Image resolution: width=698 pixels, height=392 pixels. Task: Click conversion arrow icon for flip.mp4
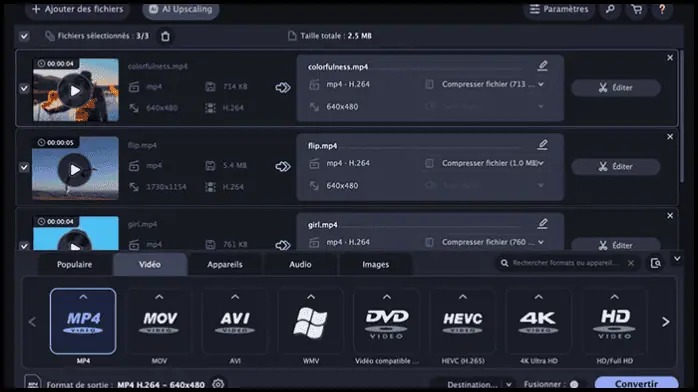point(283,166)
